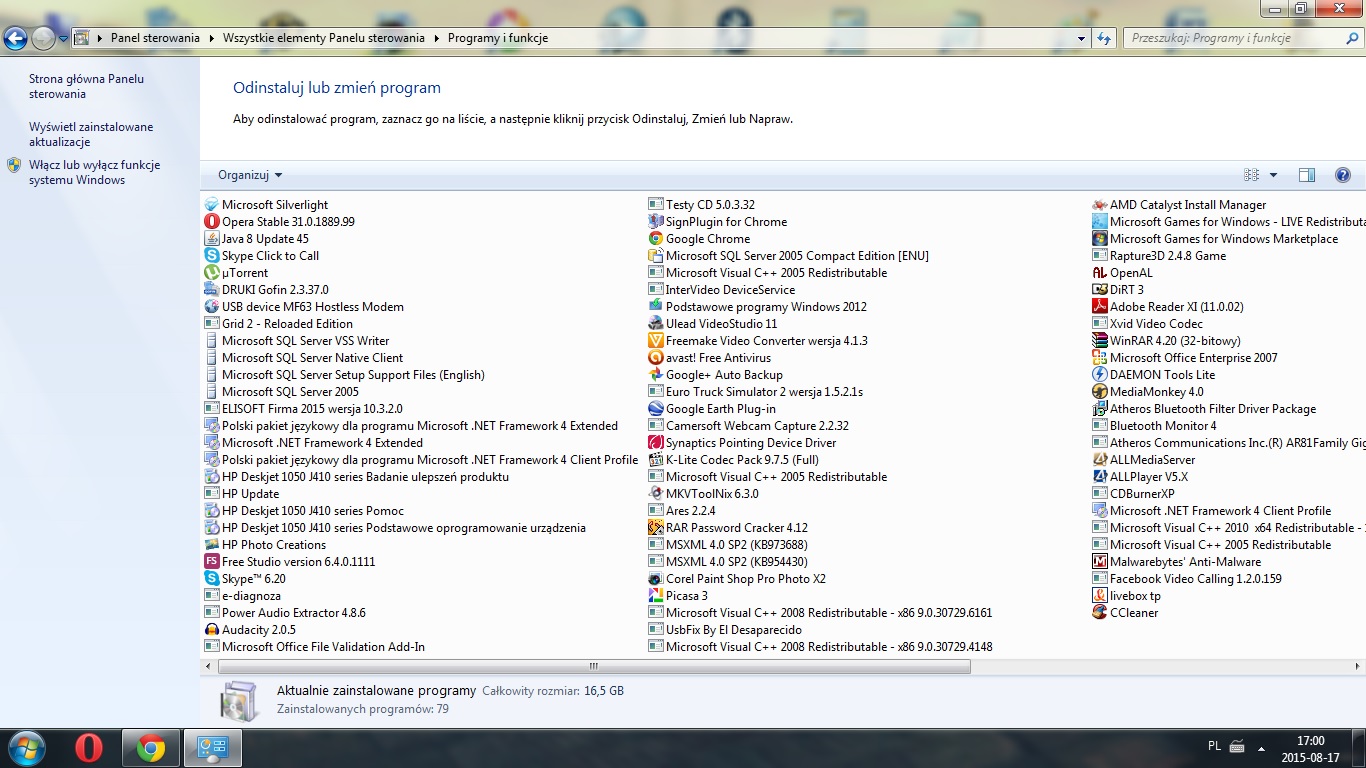1366x768 pixels.
Task: Select avast! Free Antivirus icon
Action: click(x=656, y=358)
